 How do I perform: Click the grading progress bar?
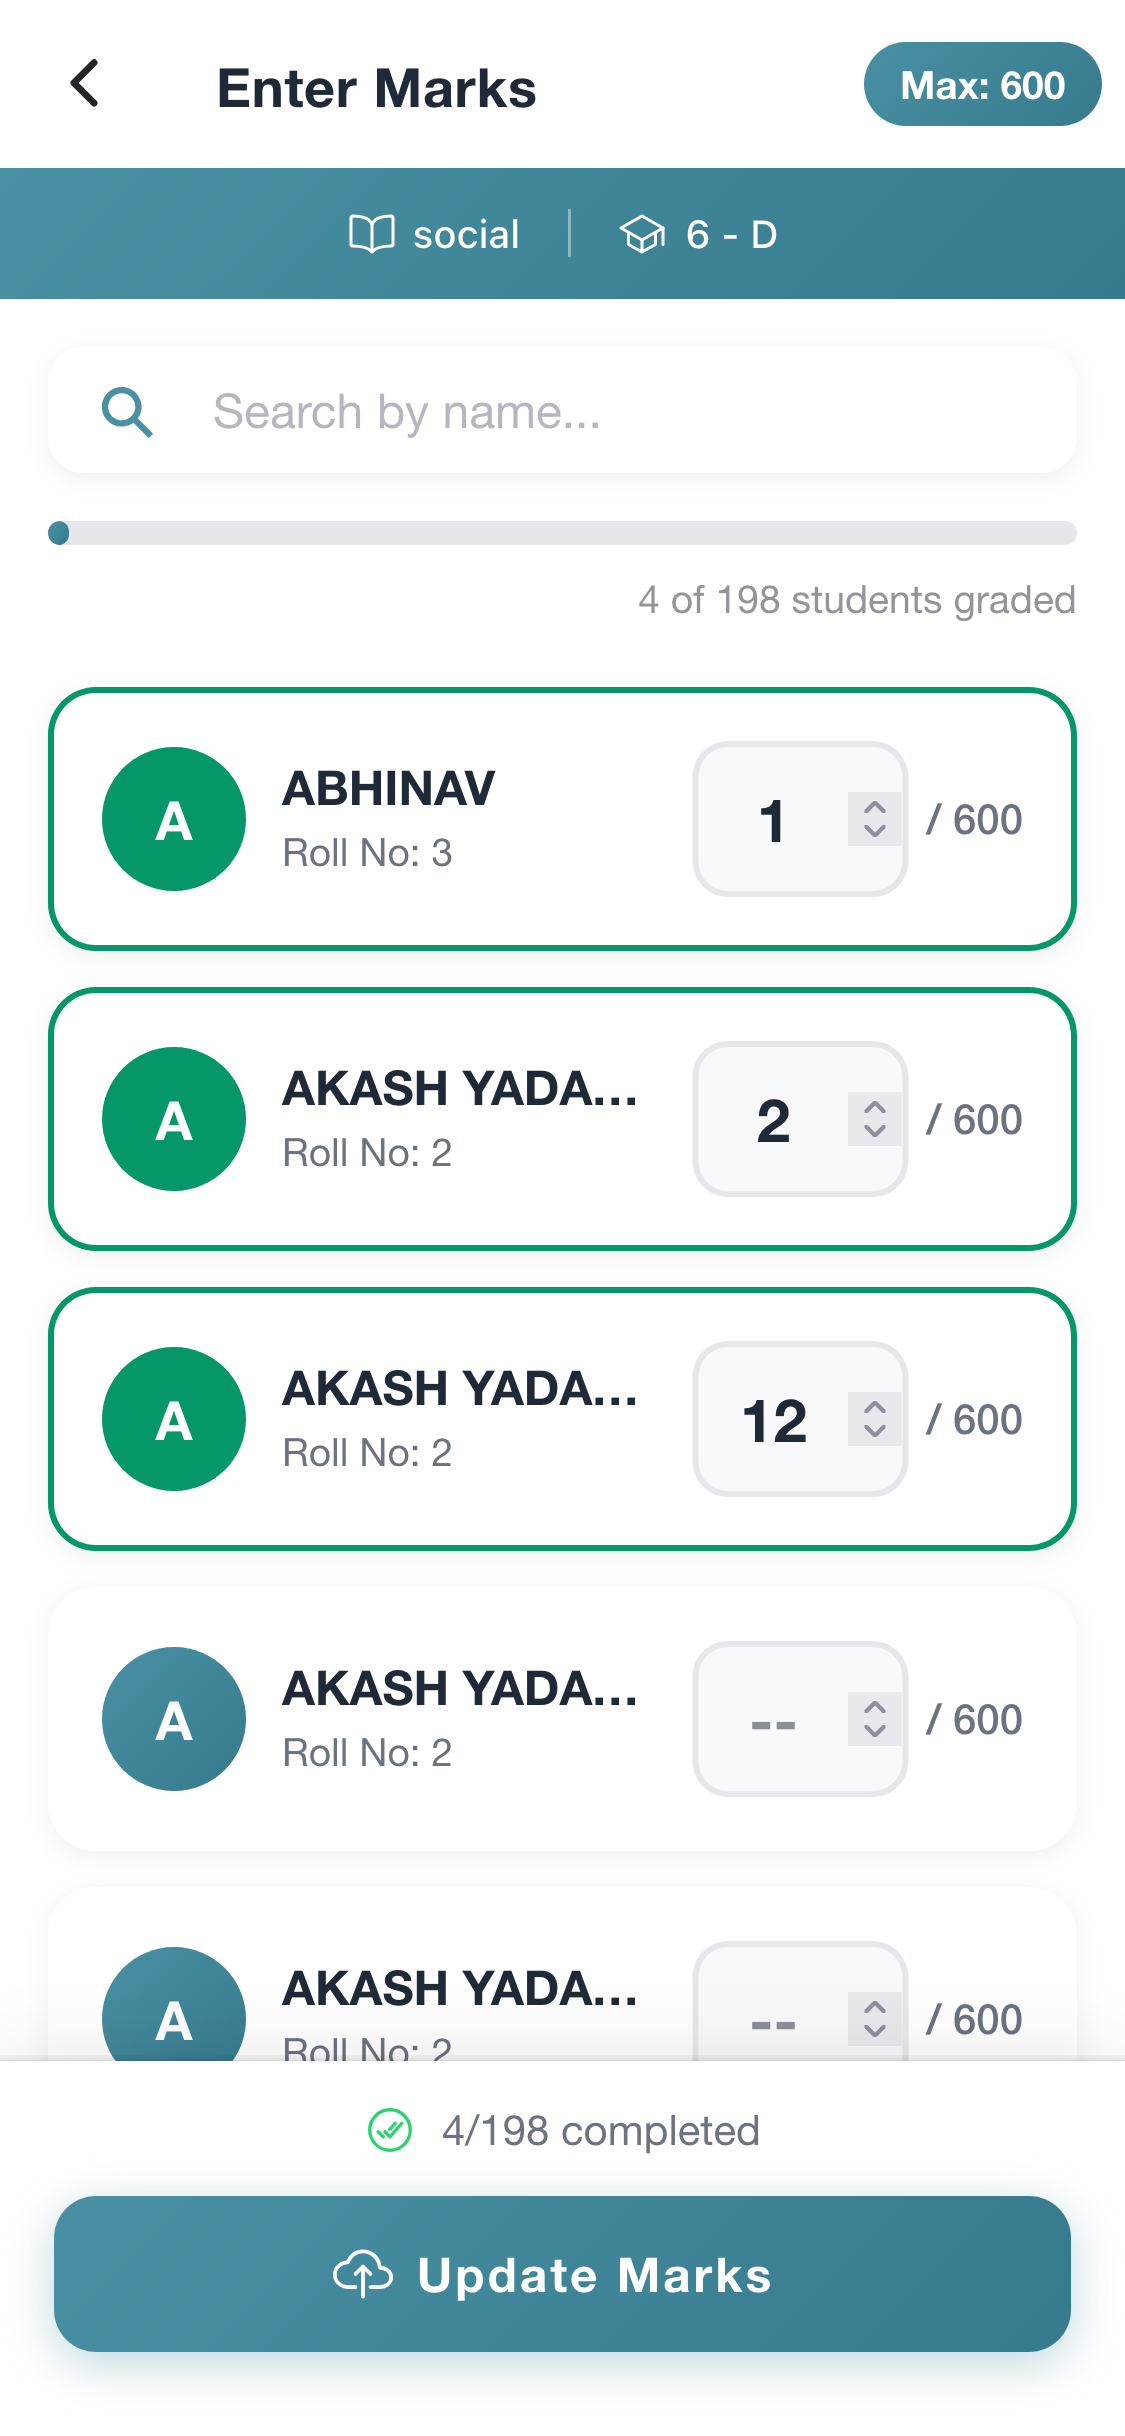pos(562,533)
